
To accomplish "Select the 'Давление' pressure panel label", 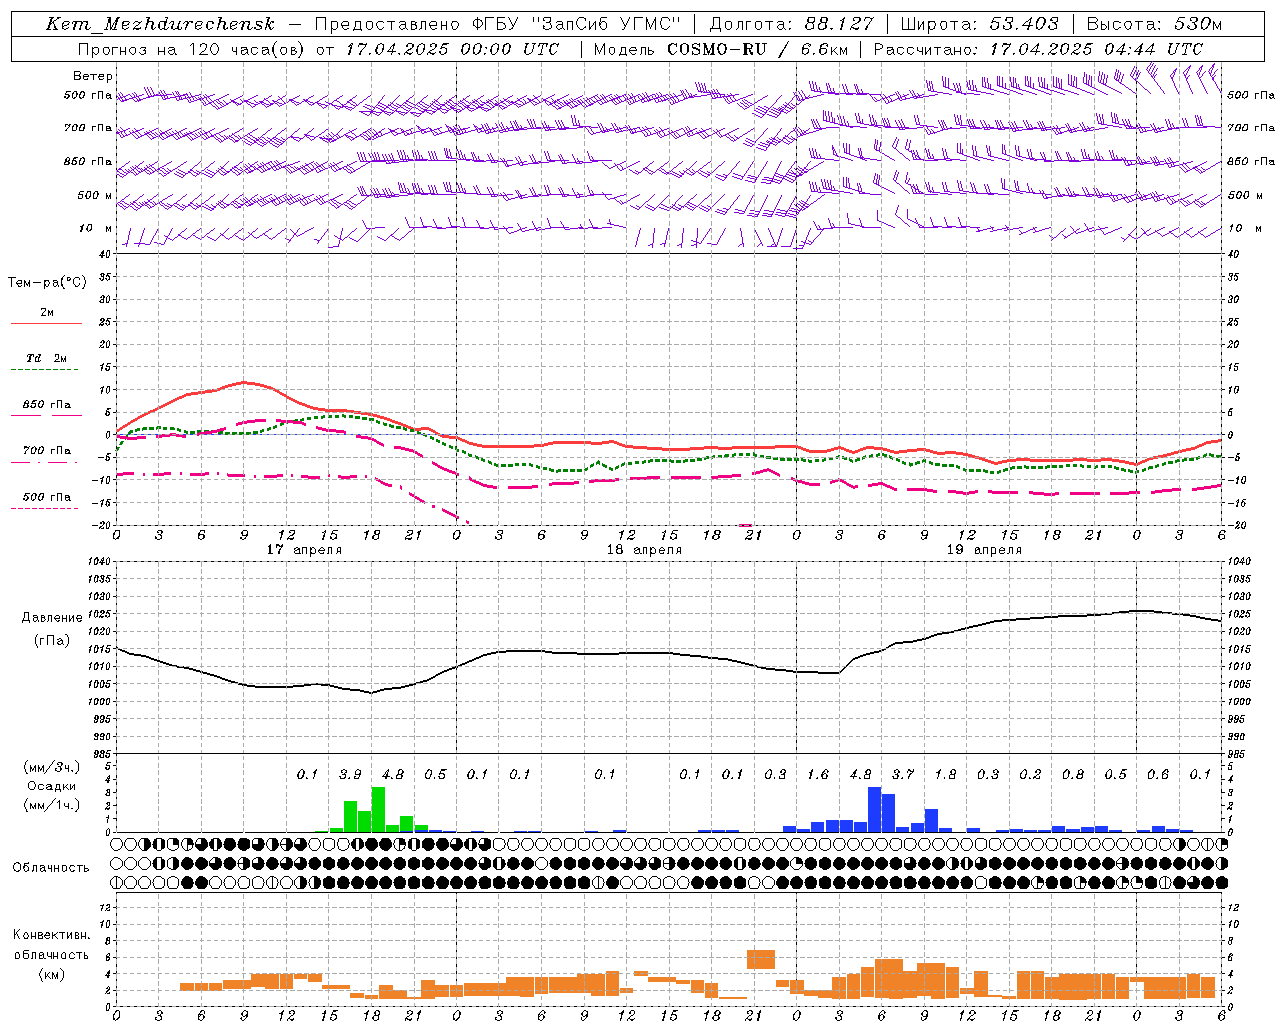I will [52, 618].
